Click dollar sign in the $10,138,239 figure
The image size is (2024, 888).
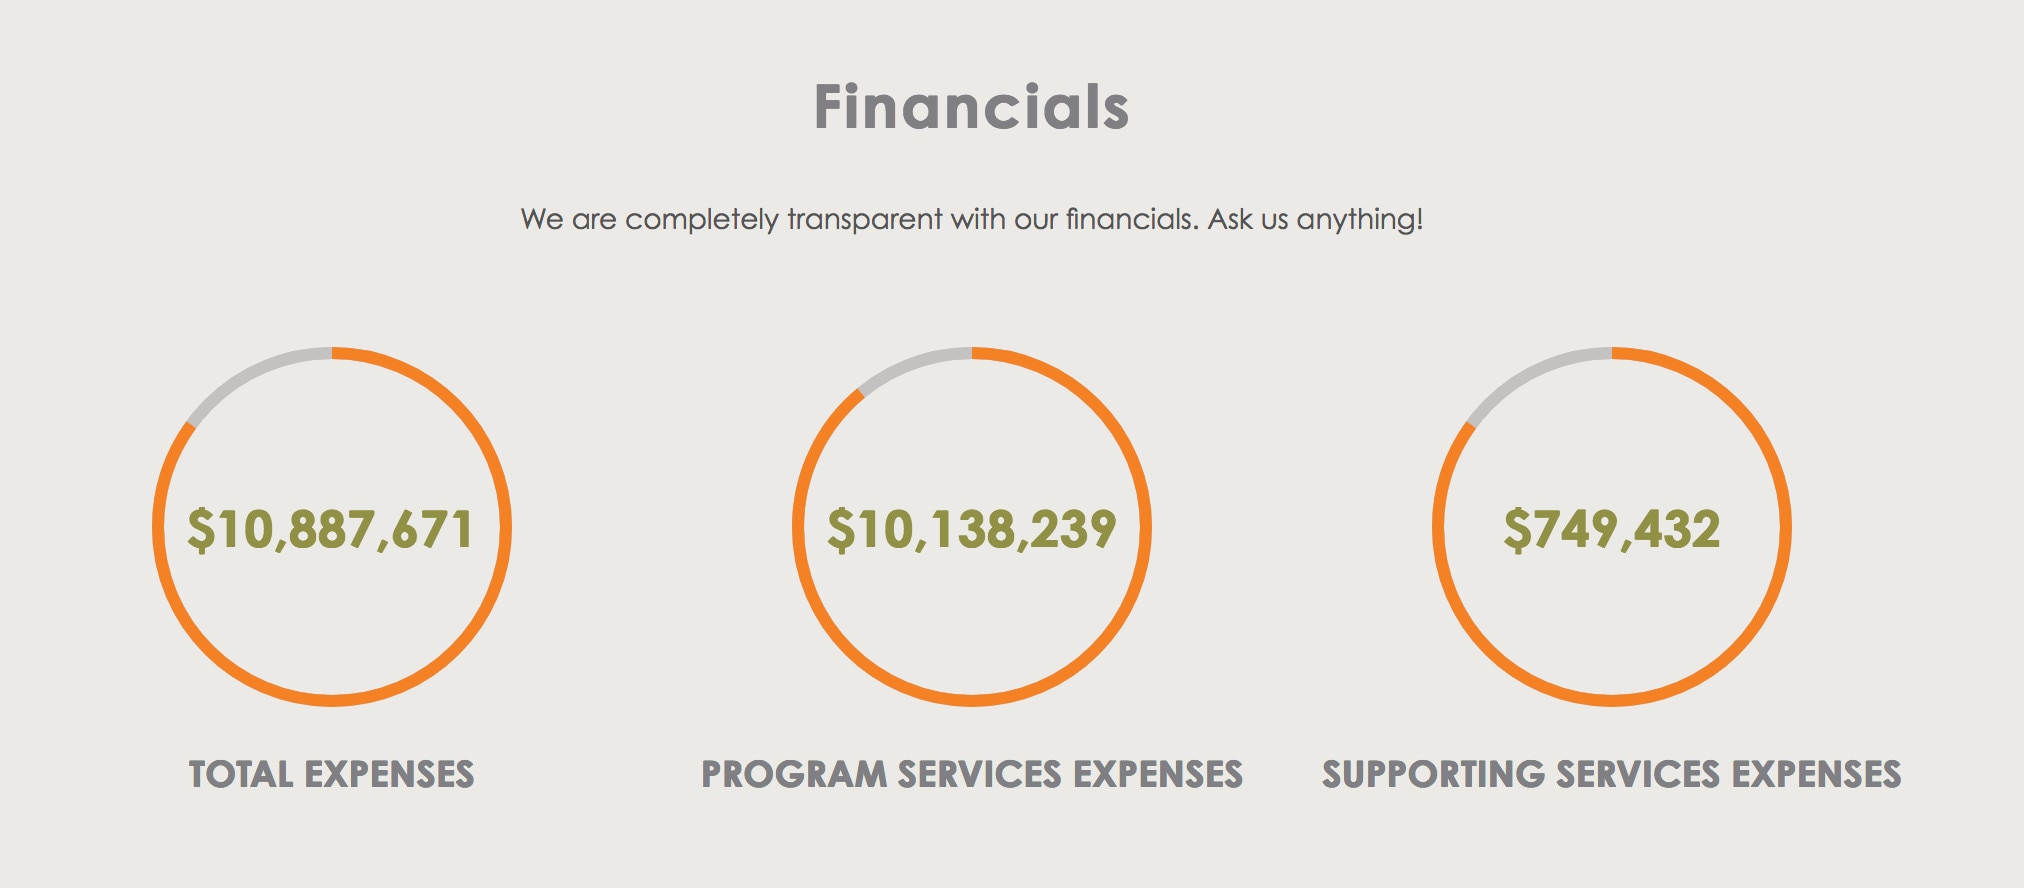[841, 530]
